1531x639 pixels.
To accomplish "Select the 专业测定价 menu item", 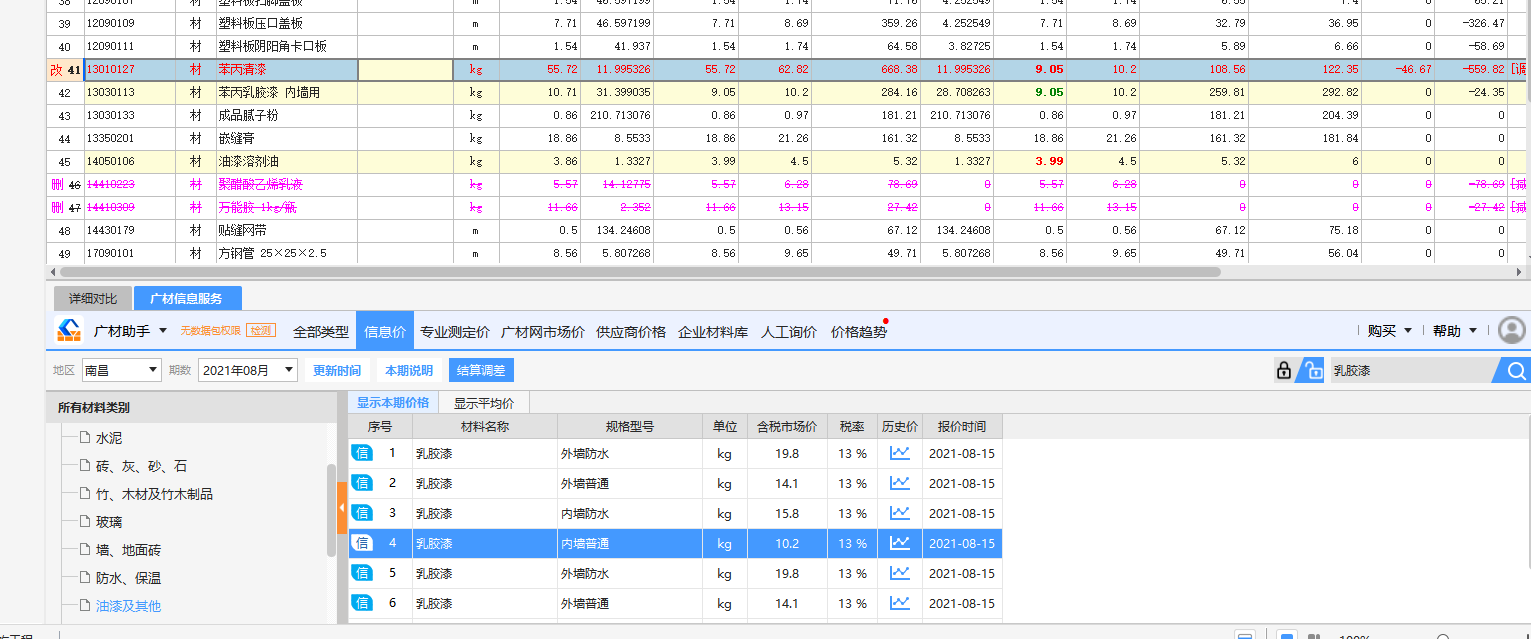I will [455, 332].
